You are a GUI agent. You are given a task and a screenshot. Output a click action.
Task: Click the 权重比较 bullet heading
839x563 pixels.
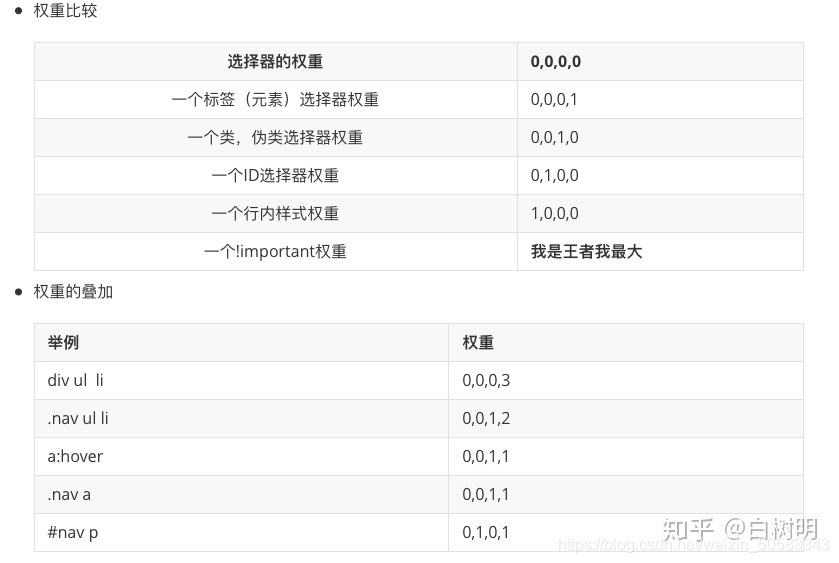65,11
